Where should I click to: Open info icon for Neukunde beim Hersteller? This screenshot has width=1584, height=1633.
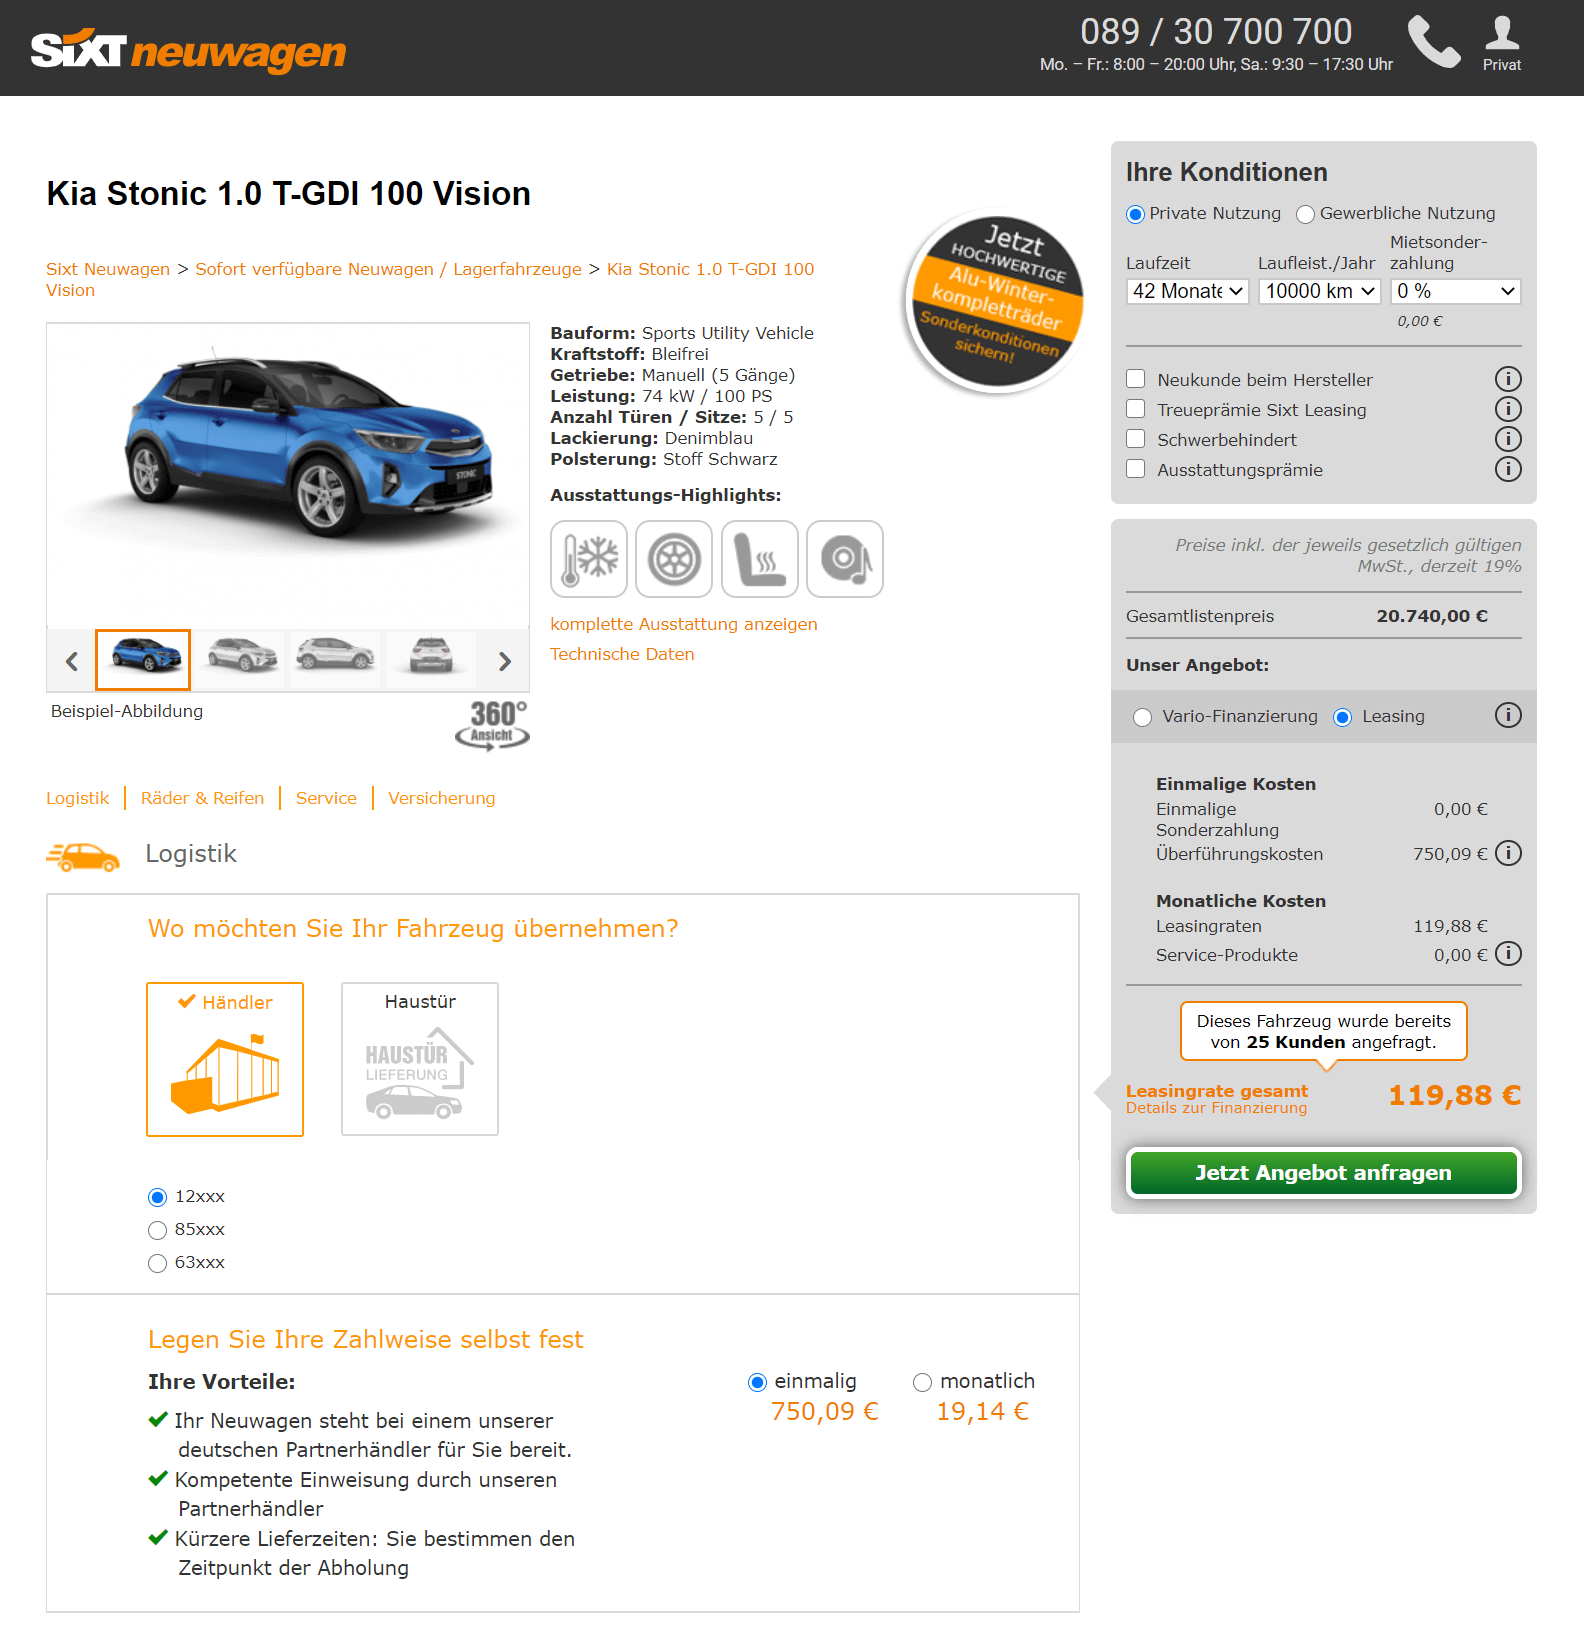click(1508, 379)
